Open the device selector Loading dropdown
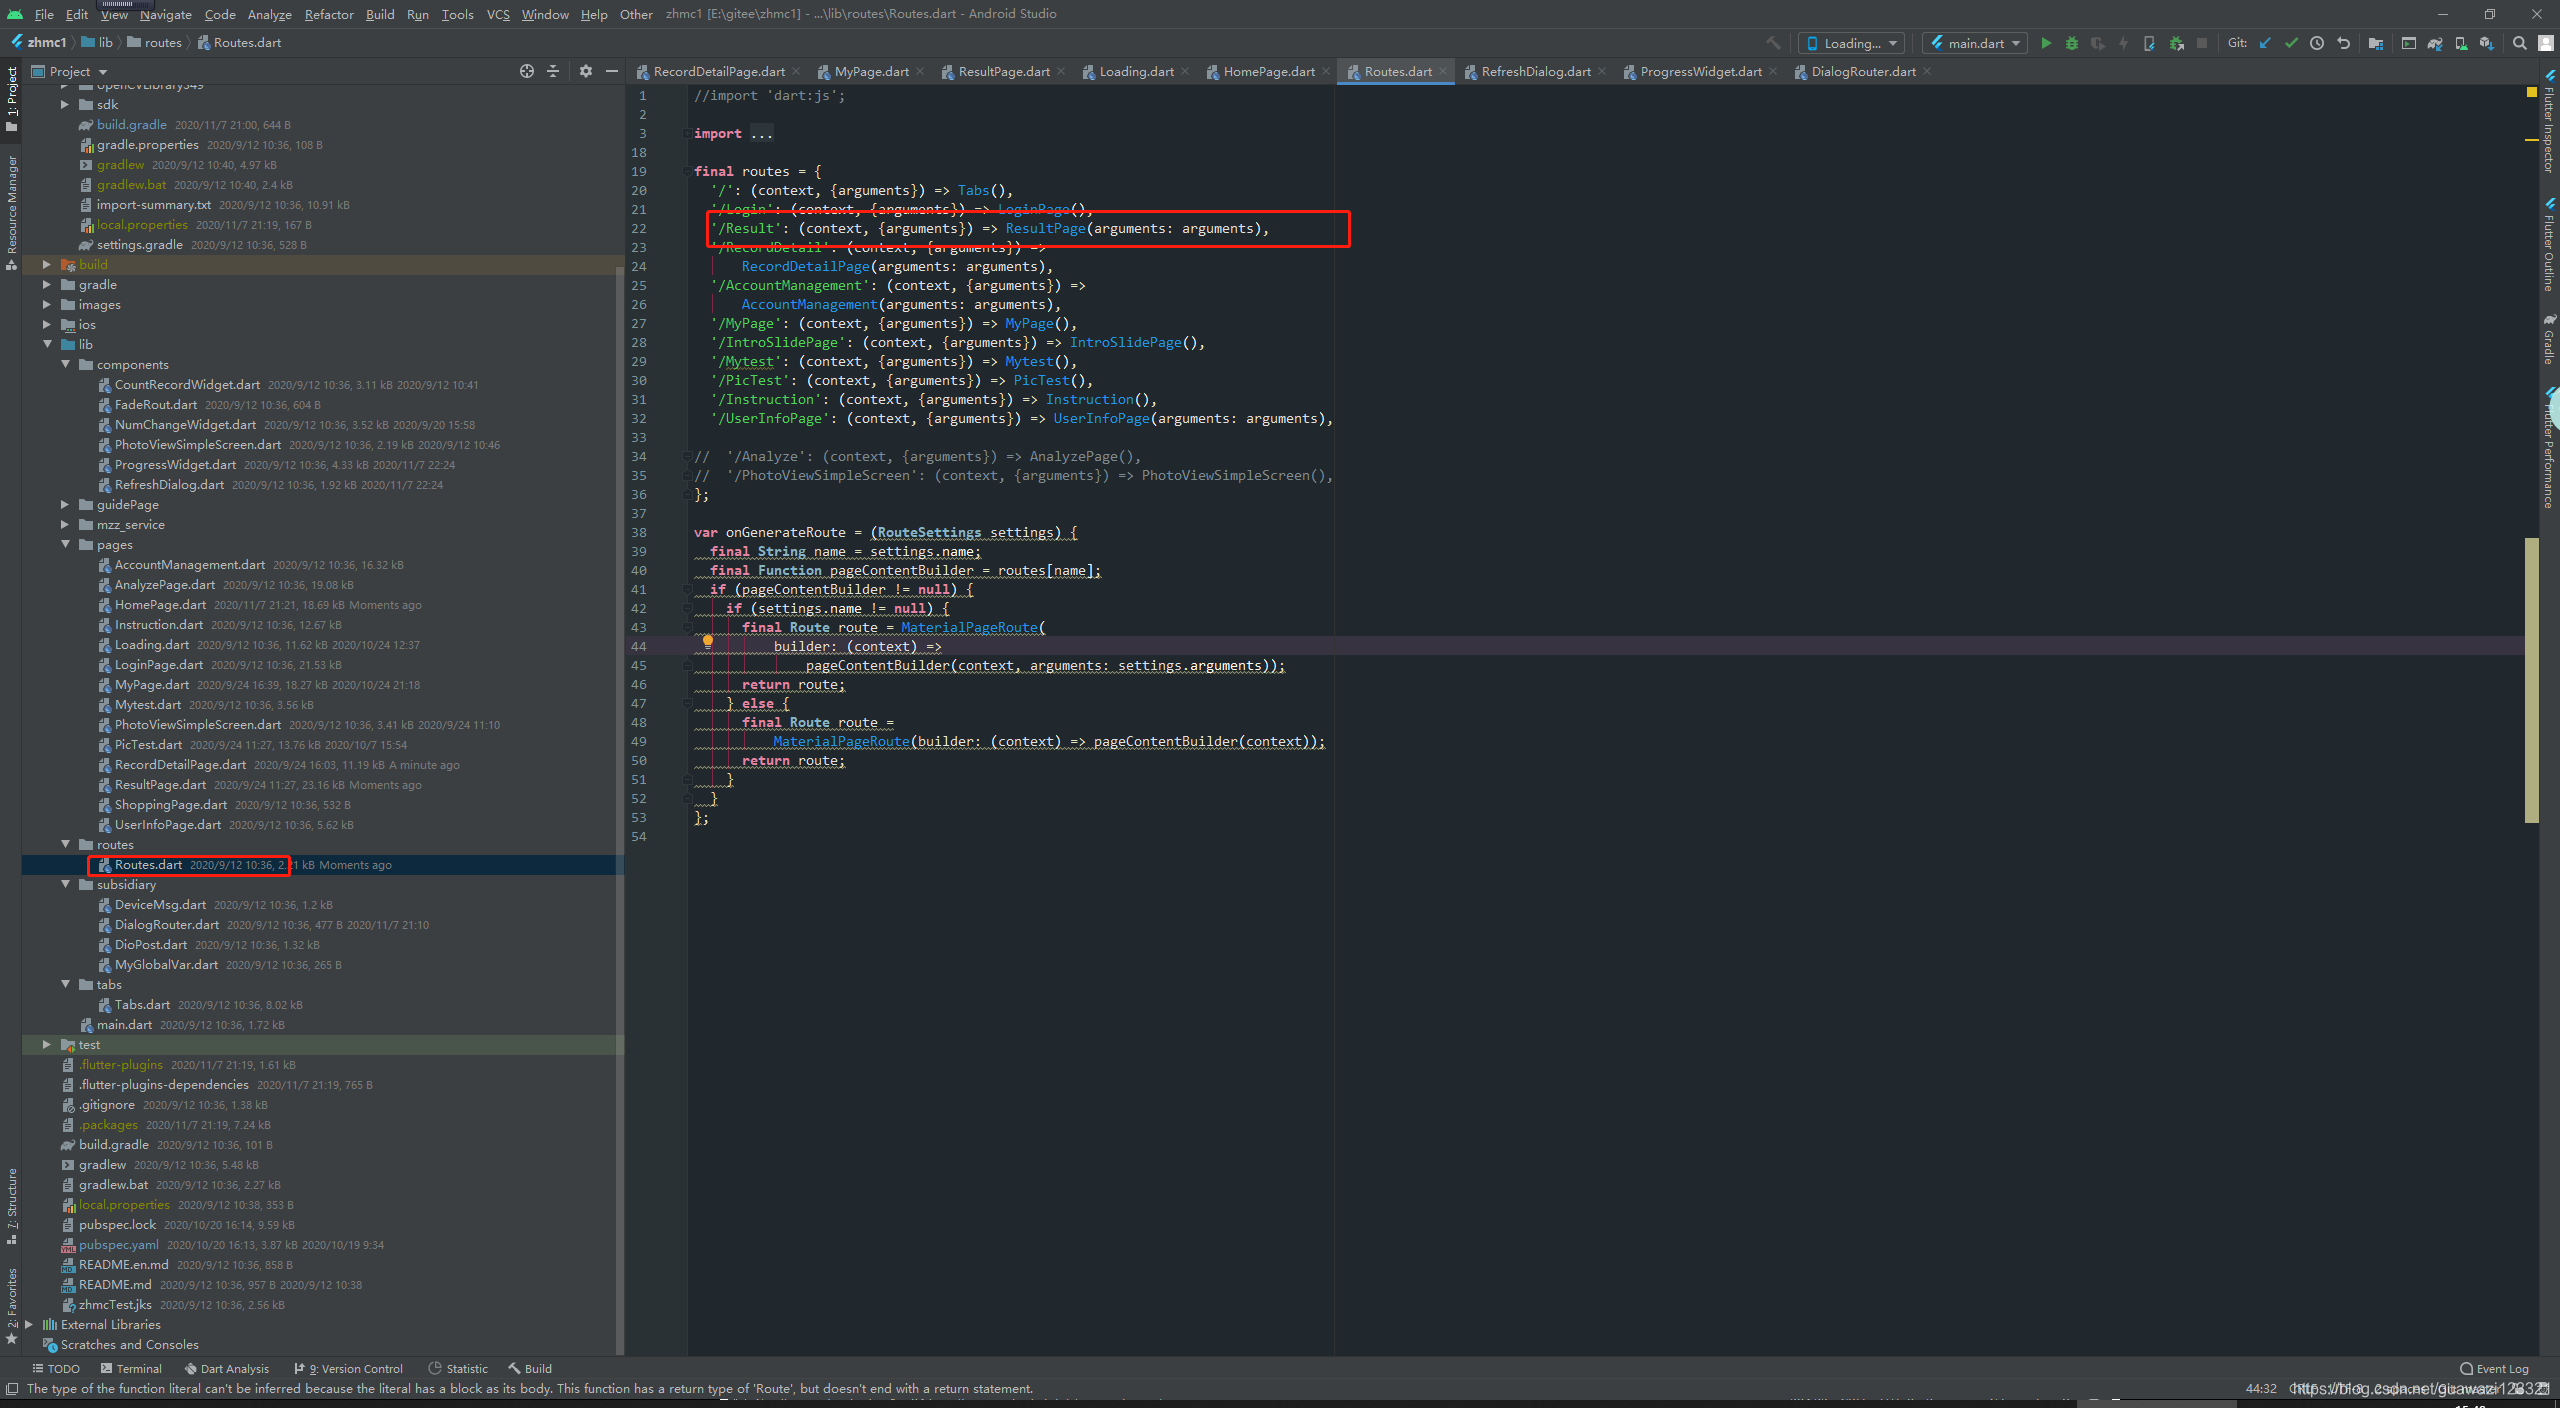The height and width of the screenshot is (1408, 2560). (1852, 43)
